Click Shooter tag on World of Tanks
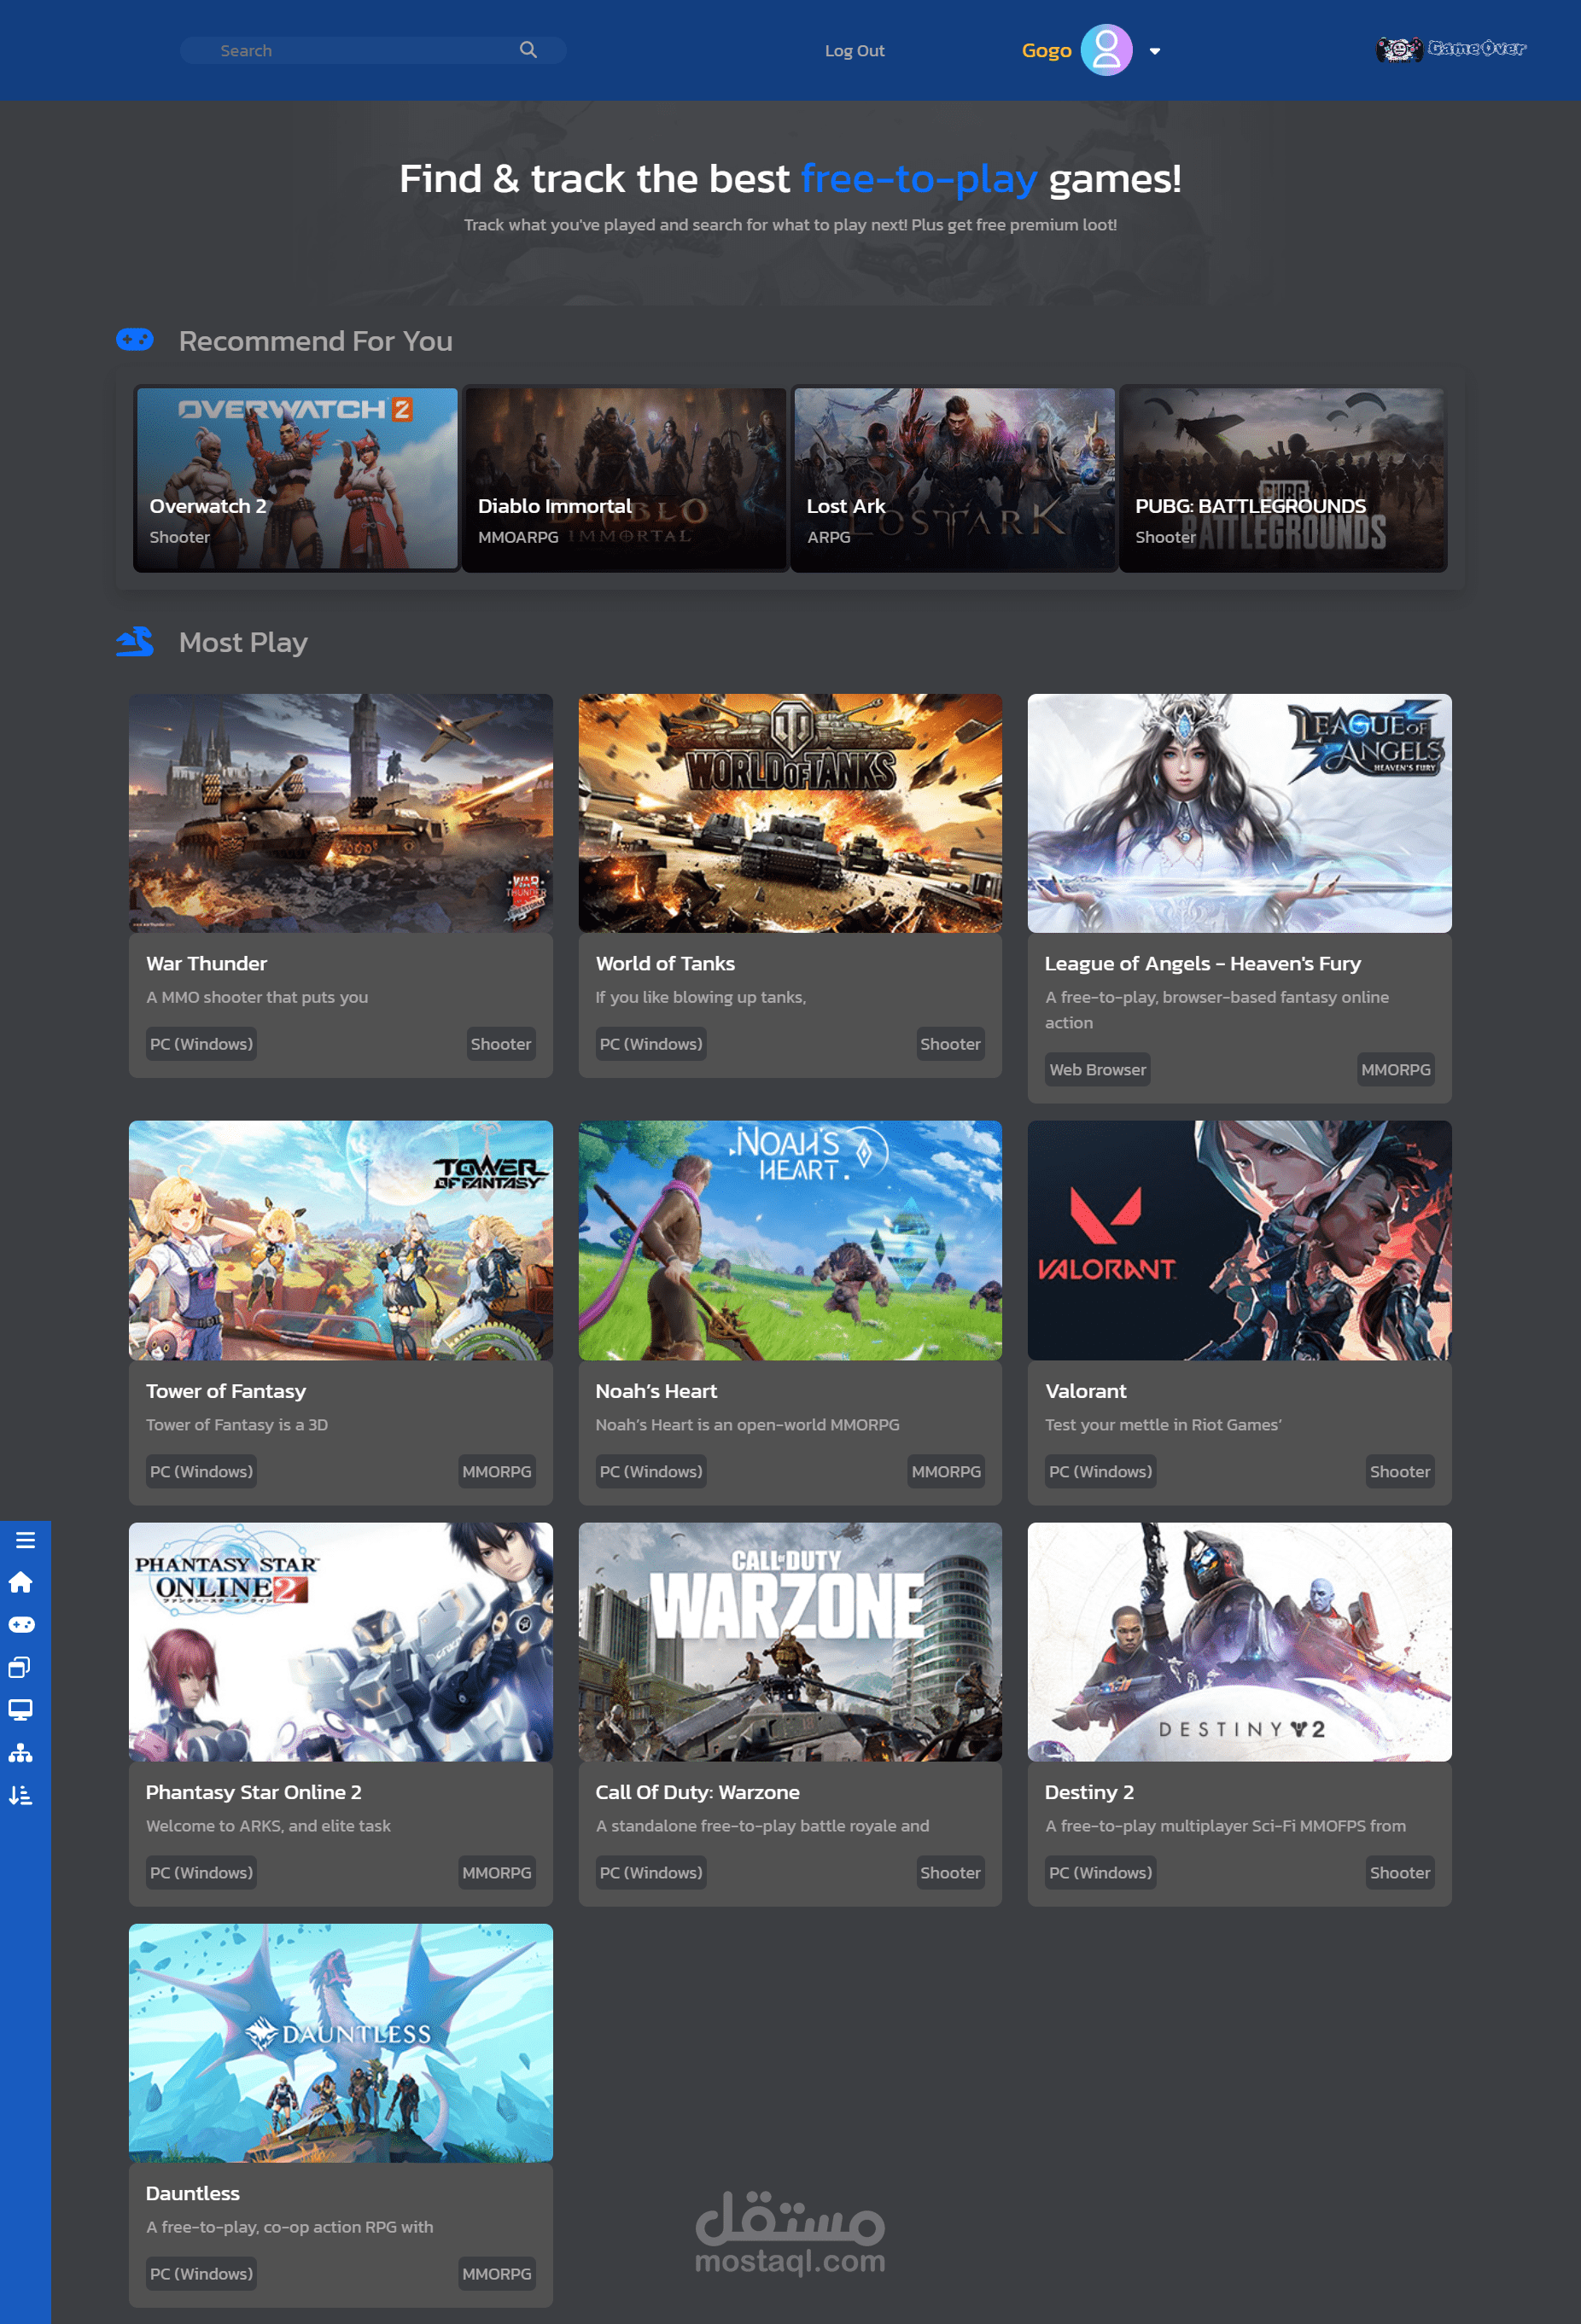This screenshot has height=2324, width=1581. pyautogui.click(x=950, y=1044)
